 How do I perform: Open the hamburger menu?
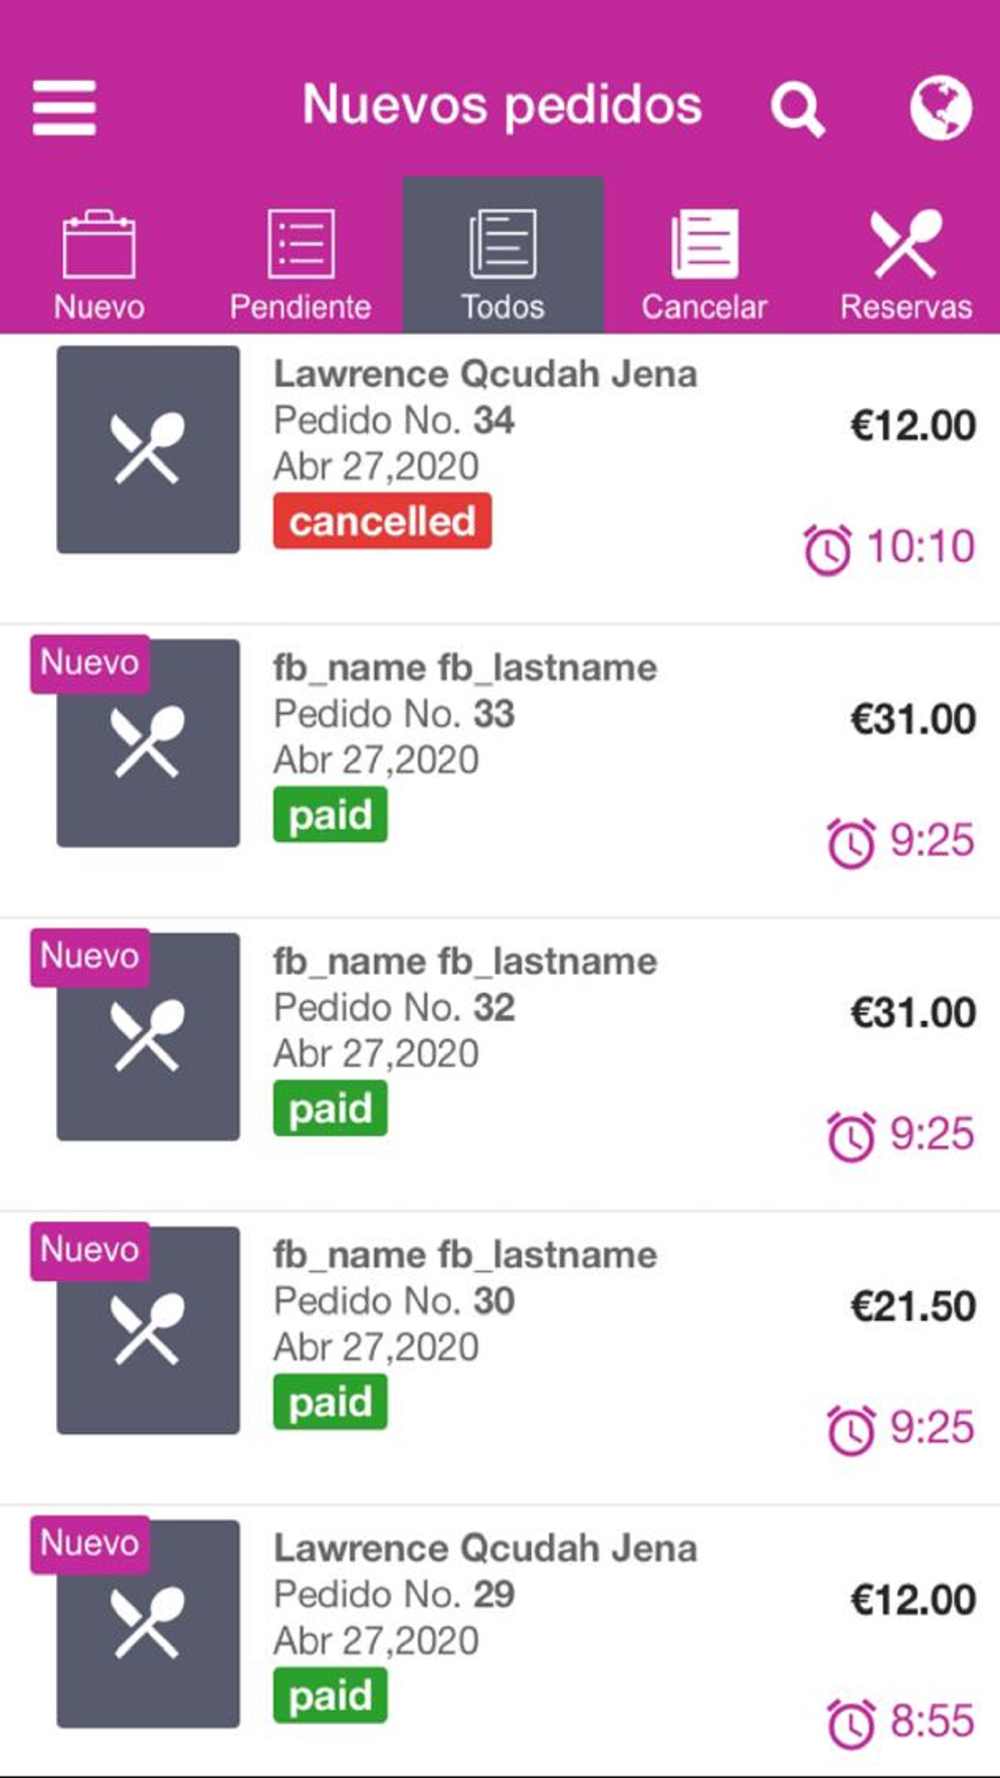pos(64,107)
